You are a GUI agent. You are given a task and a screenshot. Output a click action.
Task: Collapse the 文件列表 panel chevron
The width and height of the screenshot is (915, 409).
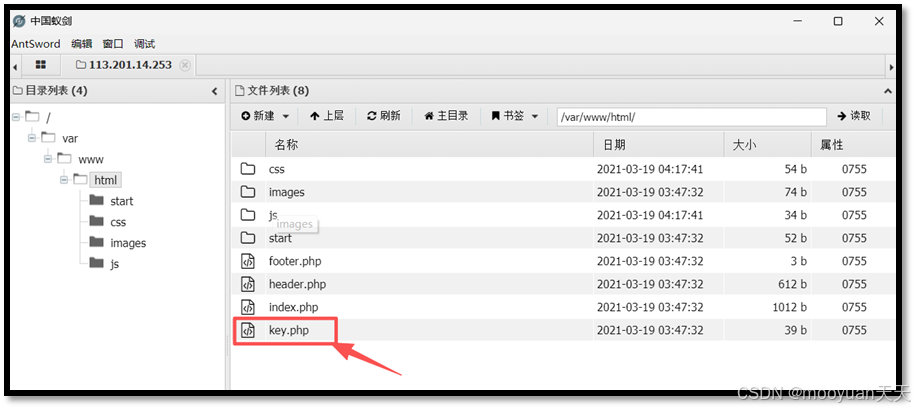pyautogui.click(x=888, y=91)
